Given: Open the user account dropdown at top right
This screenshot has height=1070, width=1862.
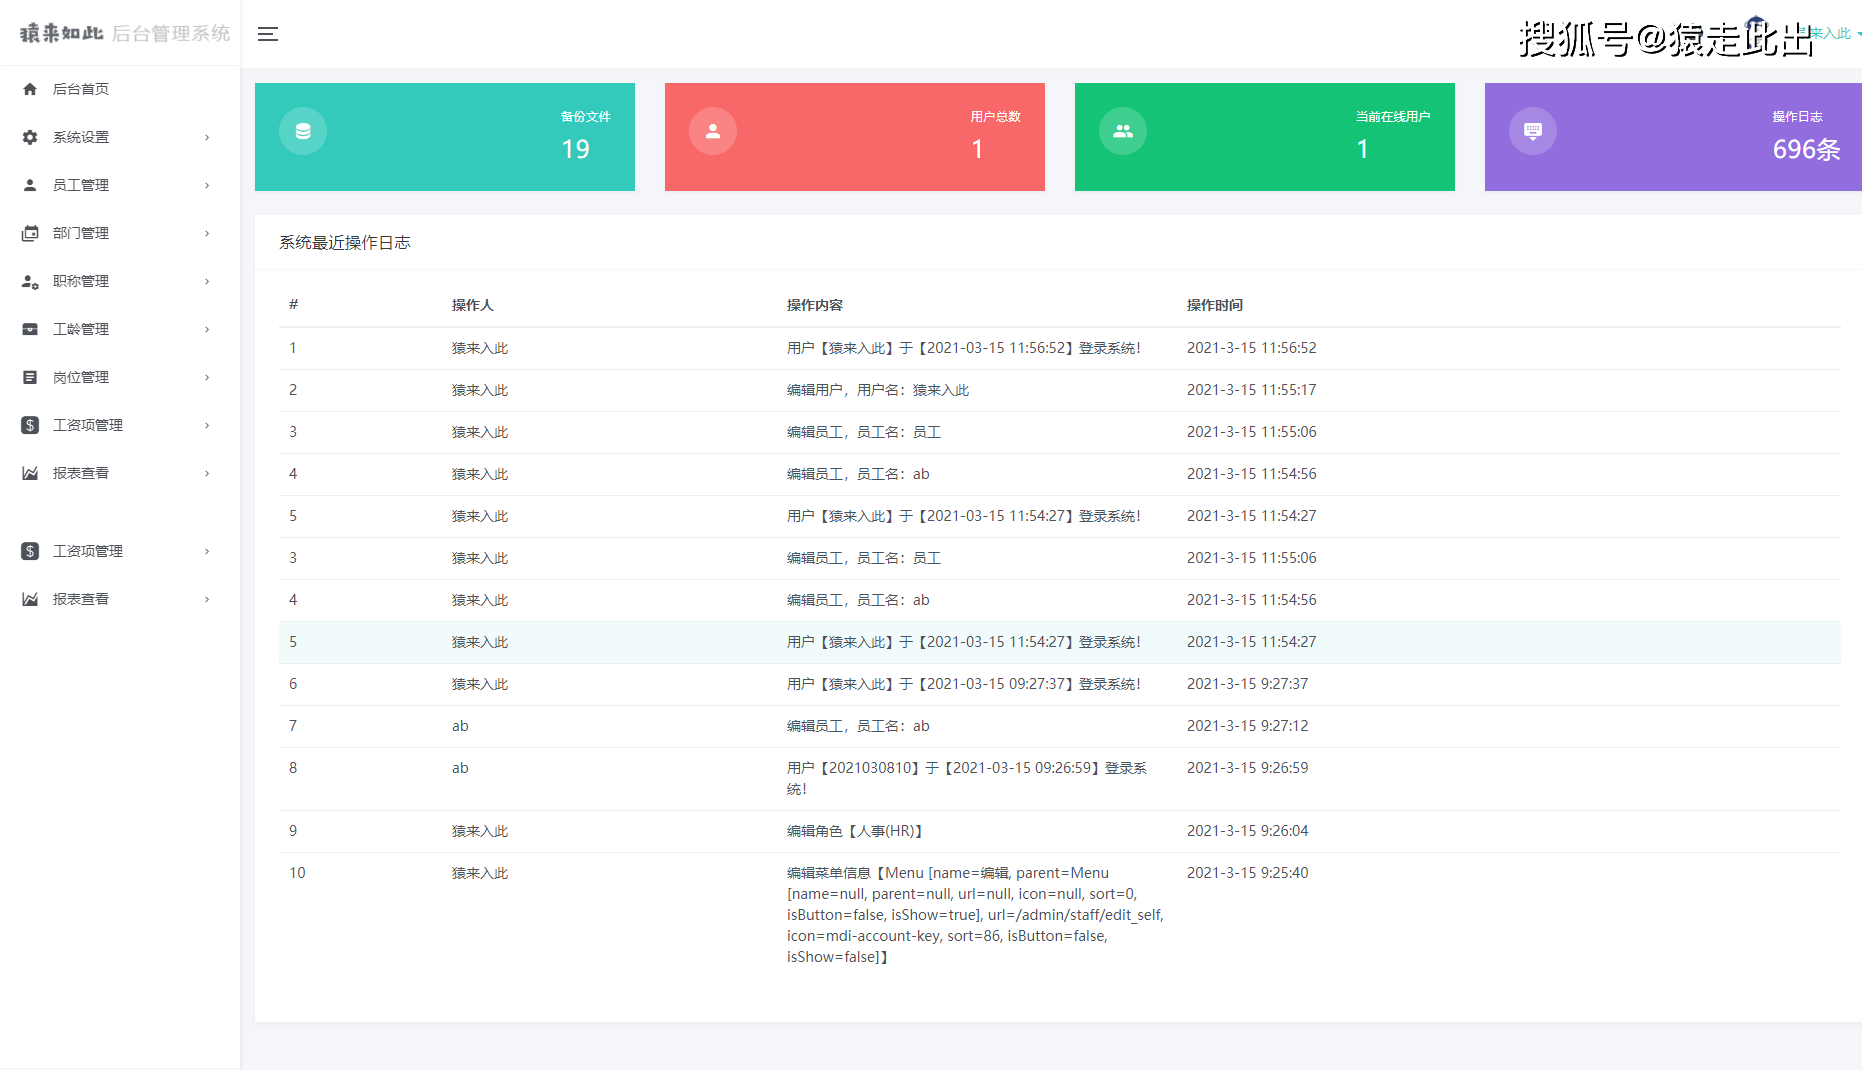Looking at the screenshot, I should pos(1835,33).
